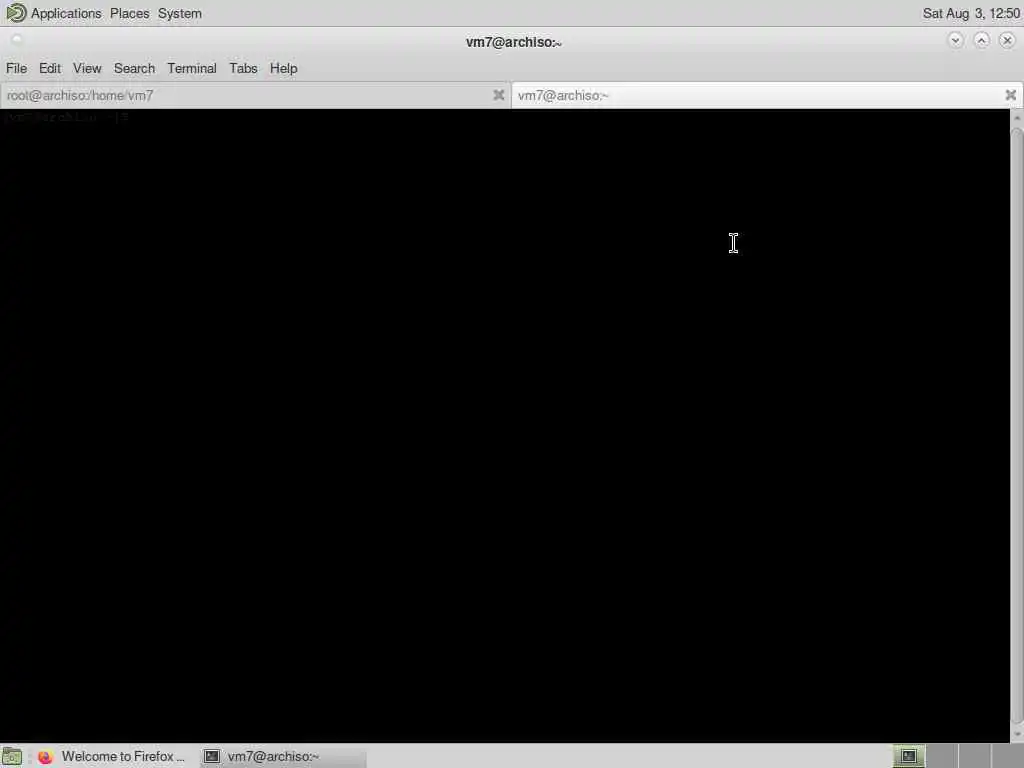Open the Places menu in top panel
Screen dimensions: 1024x768
pyautogui.click(x=129, y=13)
